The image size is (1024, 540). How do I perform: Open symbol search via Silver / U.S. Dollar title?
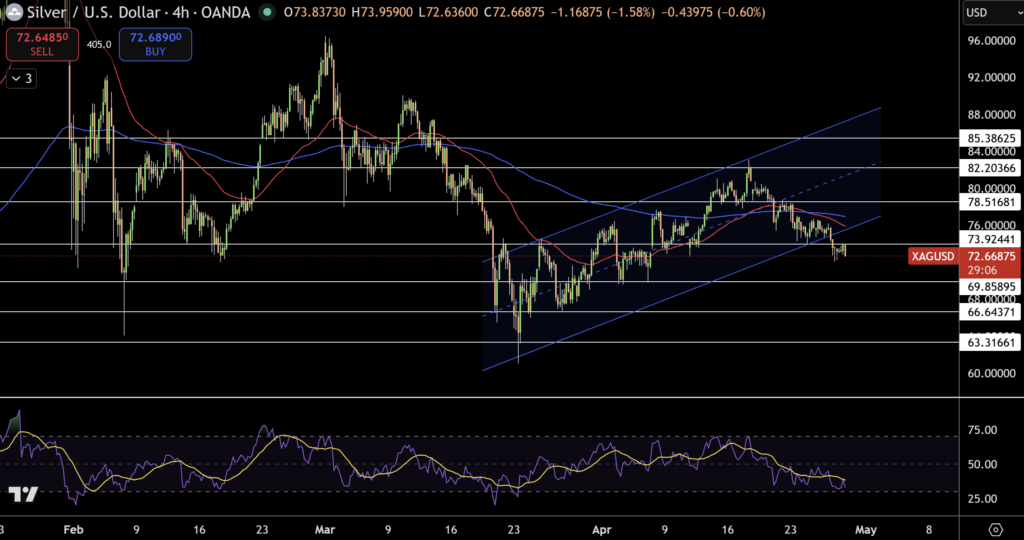pos(93,12)
